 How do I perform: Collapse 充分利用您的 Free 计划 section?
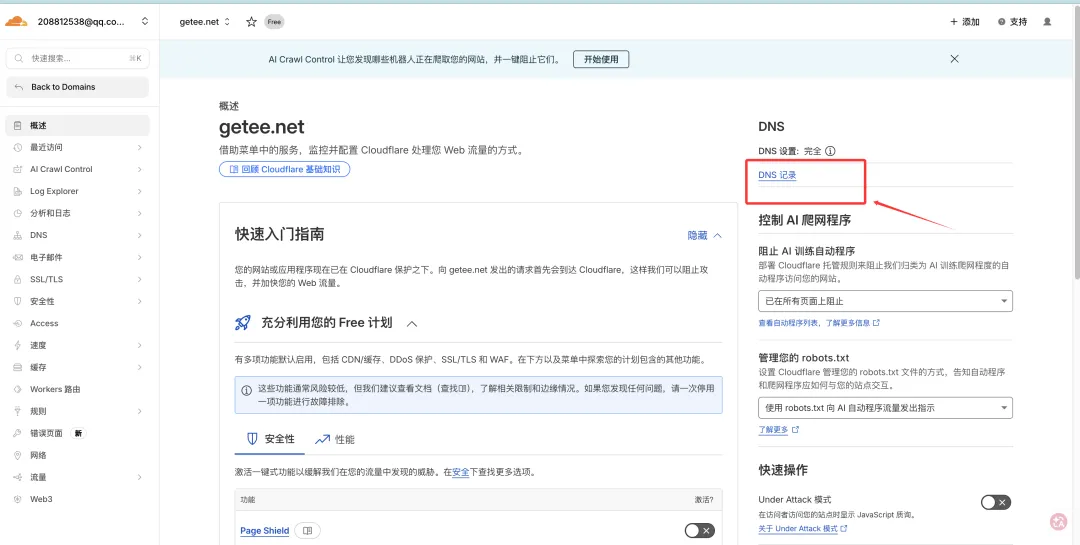click(x=412, y=322)
